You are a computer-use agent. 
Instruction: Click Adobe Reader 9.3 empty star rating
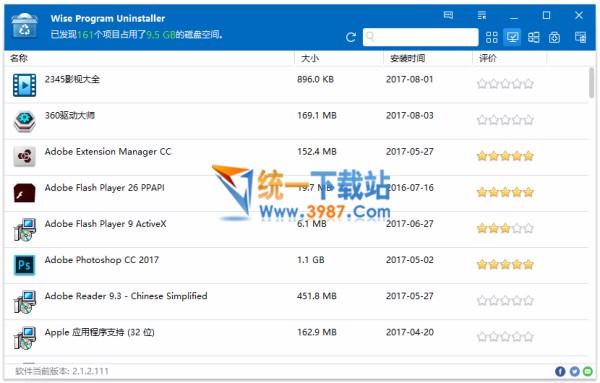click(x=505, y=300)
